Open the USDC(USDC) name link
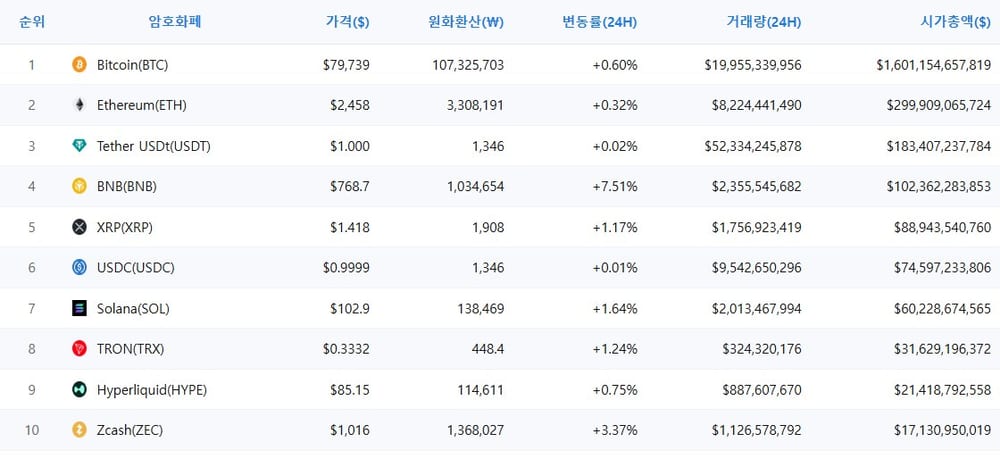 click(x=136, y=268)
